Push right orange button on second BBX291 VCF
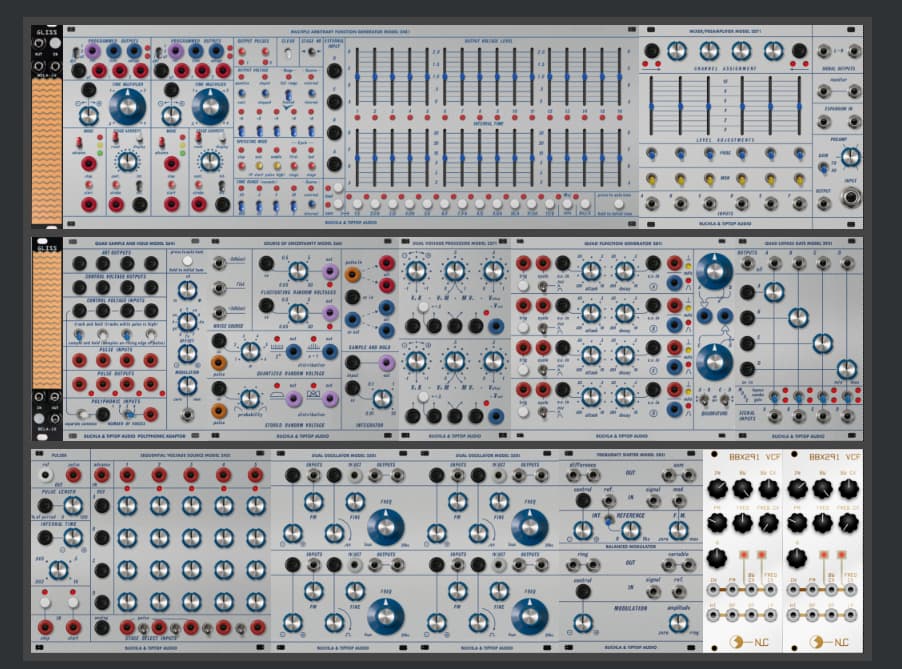The width and height of the screenshot is (902, 669). [x=842, y=555]
